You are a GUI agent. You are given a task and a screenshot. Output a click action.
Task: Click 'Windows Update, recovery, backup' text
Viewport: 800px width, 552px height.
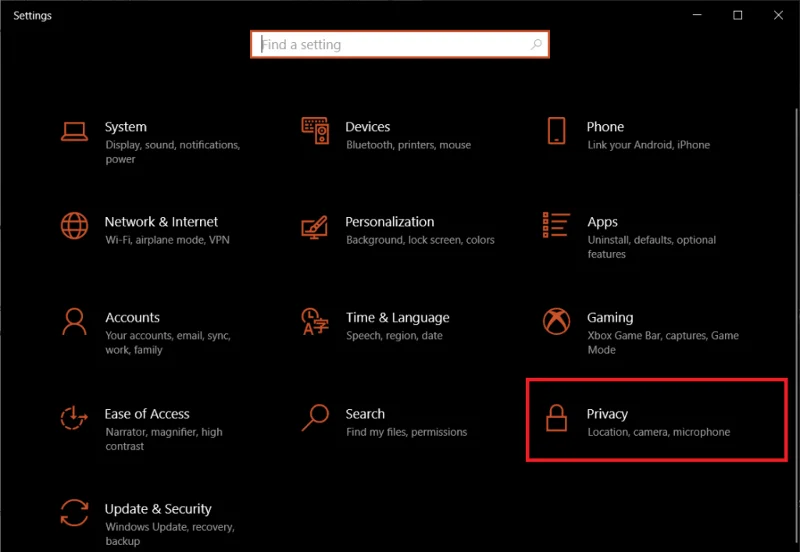tap(170, 534)
